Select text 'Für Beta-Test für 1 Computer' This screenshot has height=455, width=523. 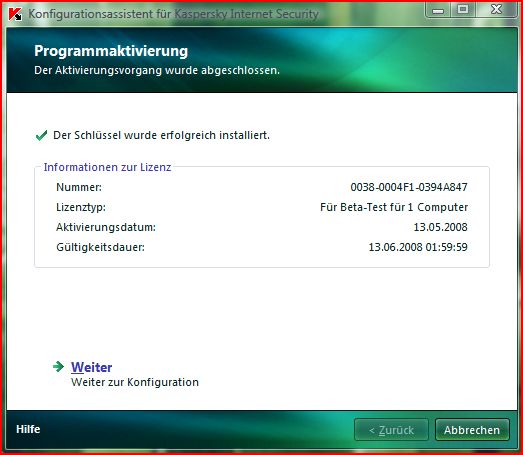[394, 207]
